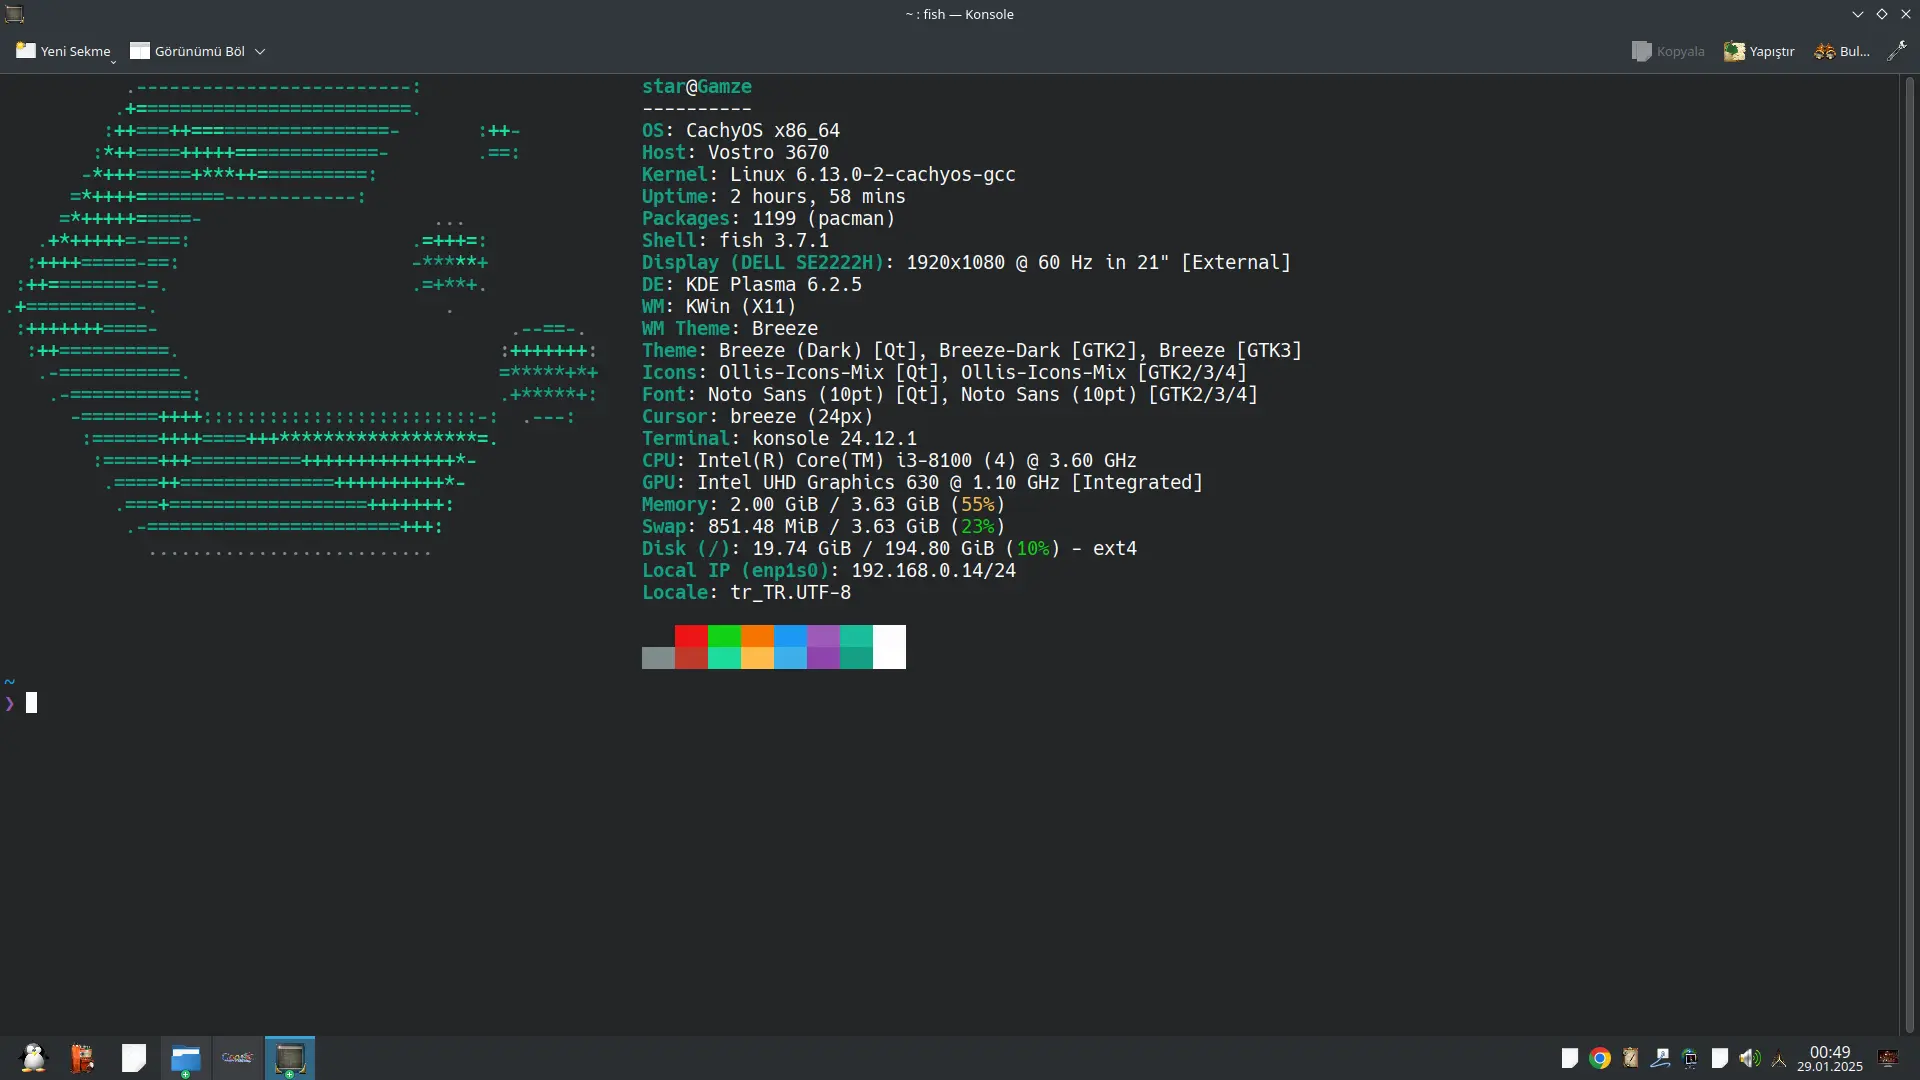Click the GPU: Intel UHD Graphics 630 line
The image size is (1920, 1080).
[x=922, y=483]
